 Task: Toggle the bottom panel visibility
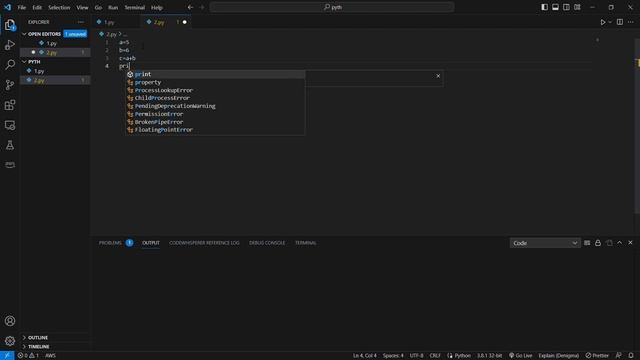click(555, 7)
